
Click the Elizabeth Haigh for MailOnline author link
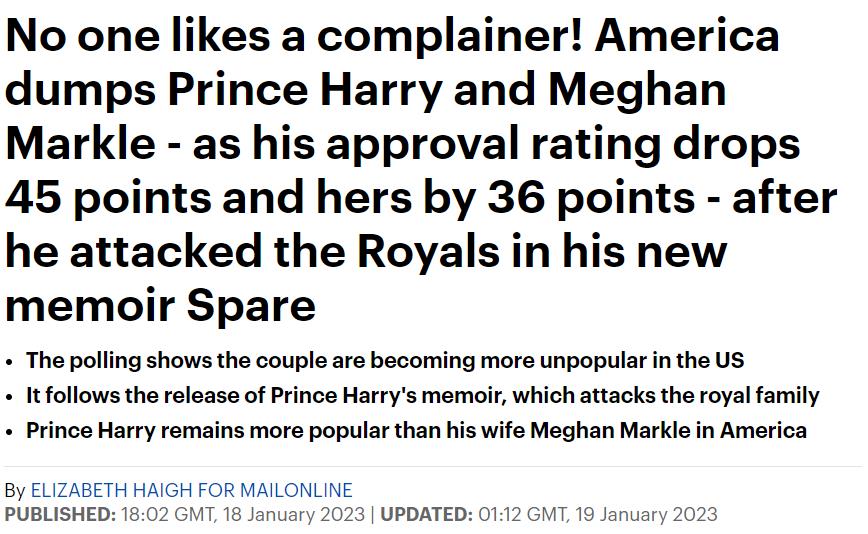pyautogui.click(x=192, y=490)
